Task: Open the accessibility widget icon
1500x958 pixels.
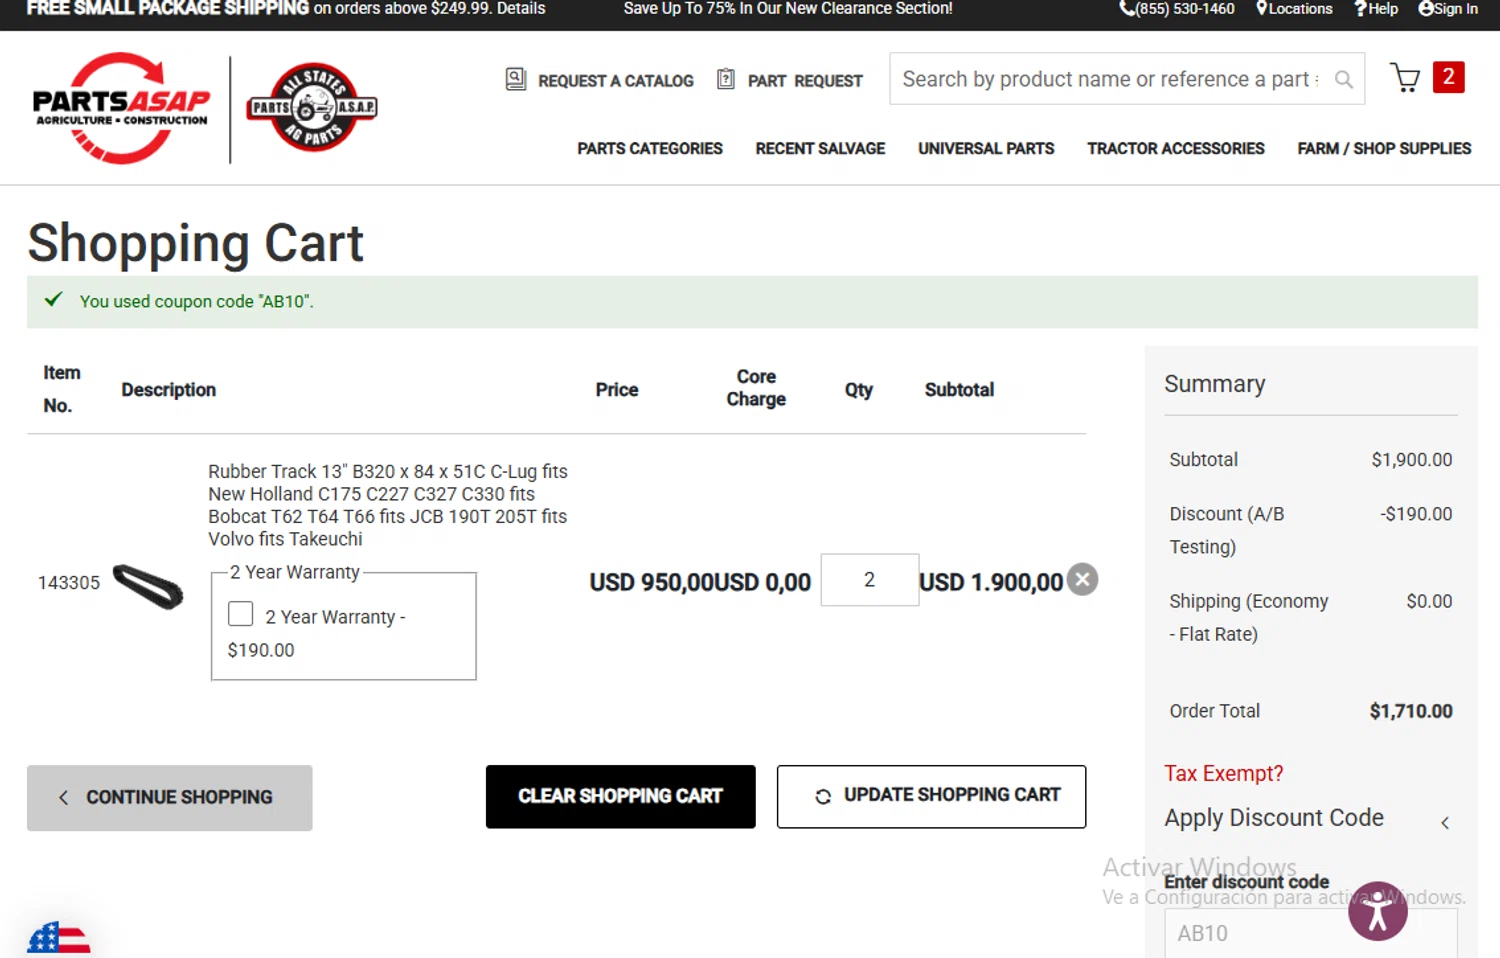Action: [1378, 911]
